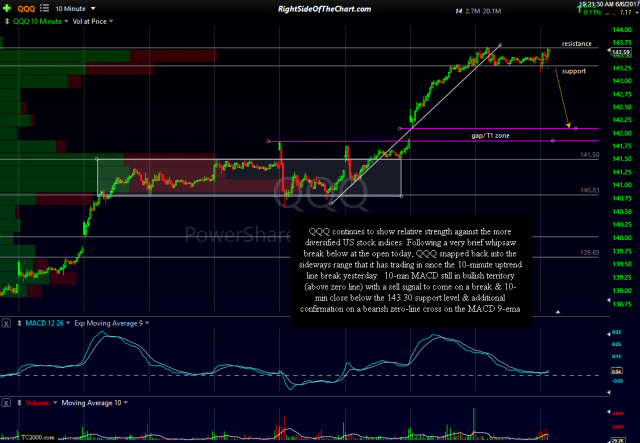The width and height of the screenshot is (640, 443).
Task: Click the resize-arrows icon in MACD pane
Action: point(19,323)
